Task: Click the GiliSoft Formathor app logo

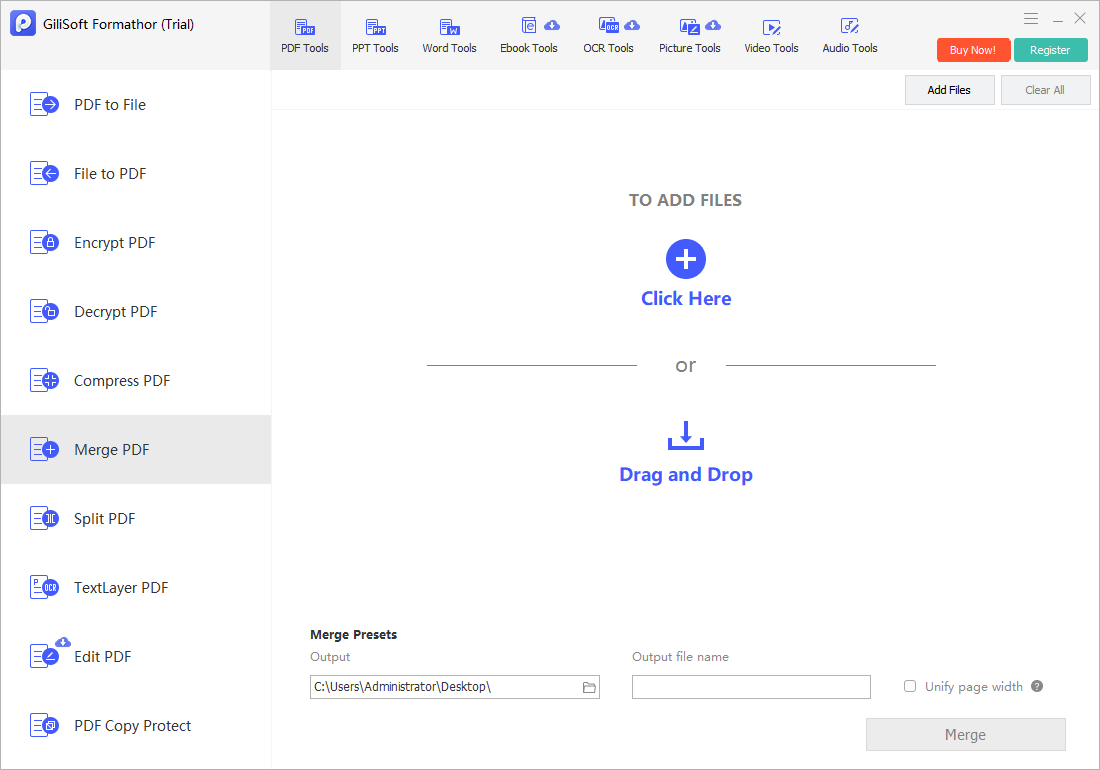Action: point(23,23)
